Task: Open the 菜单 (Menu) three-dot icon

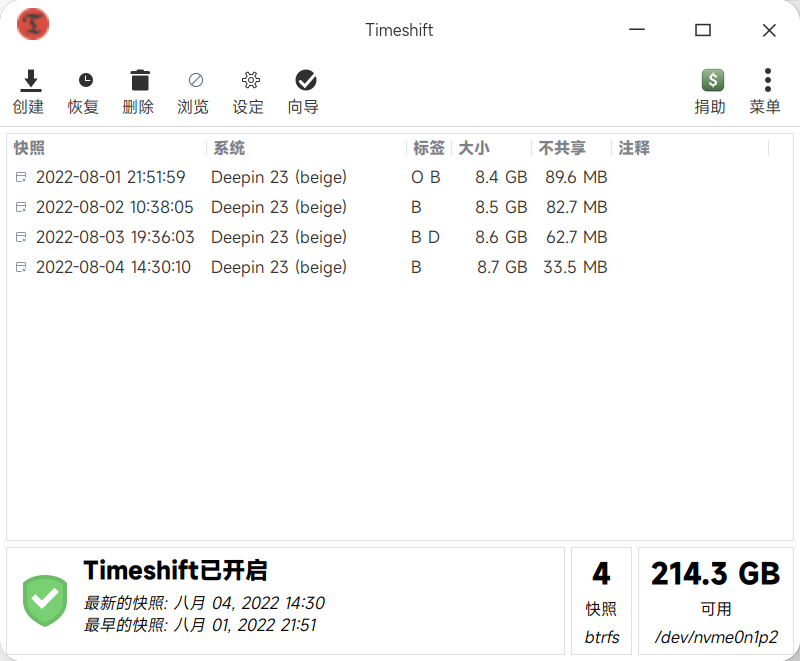Action: click(767, 80)
